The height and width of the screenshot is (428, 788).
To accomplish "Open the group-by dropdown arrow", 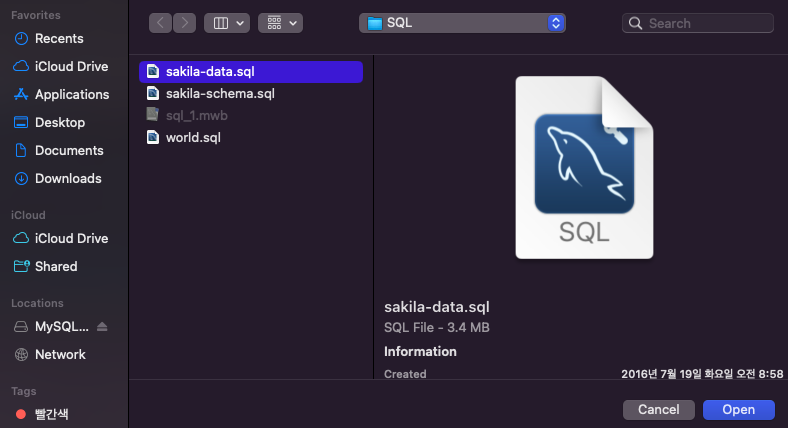I will point(293,23).
